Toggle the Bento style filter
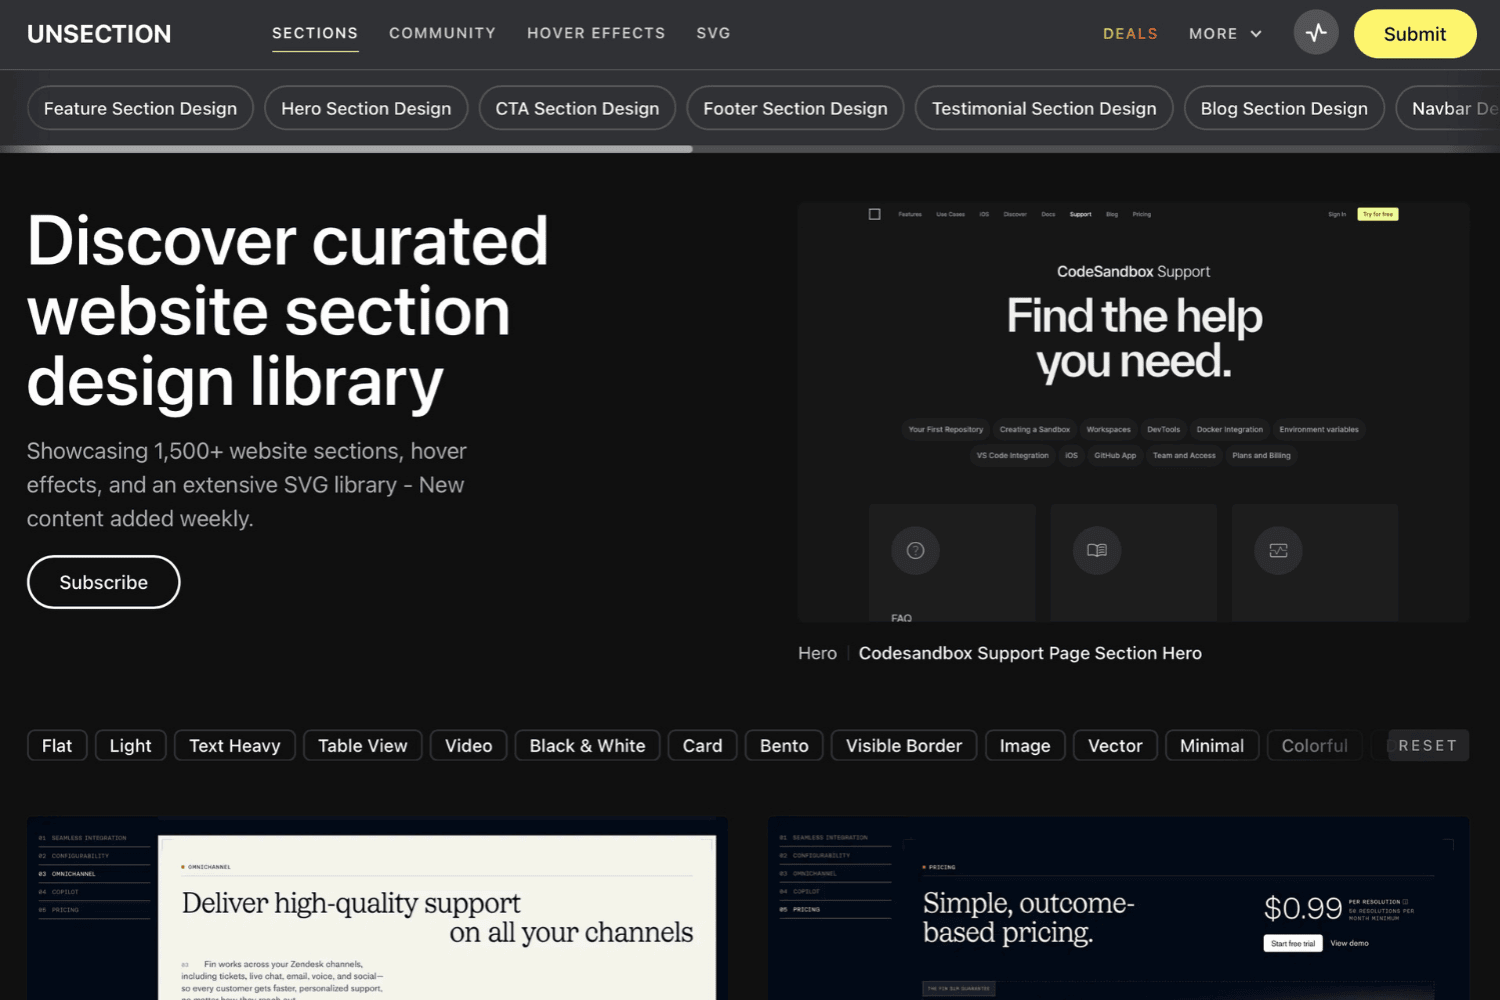Screen dimensions: 1500x1000 pos(784,746)
